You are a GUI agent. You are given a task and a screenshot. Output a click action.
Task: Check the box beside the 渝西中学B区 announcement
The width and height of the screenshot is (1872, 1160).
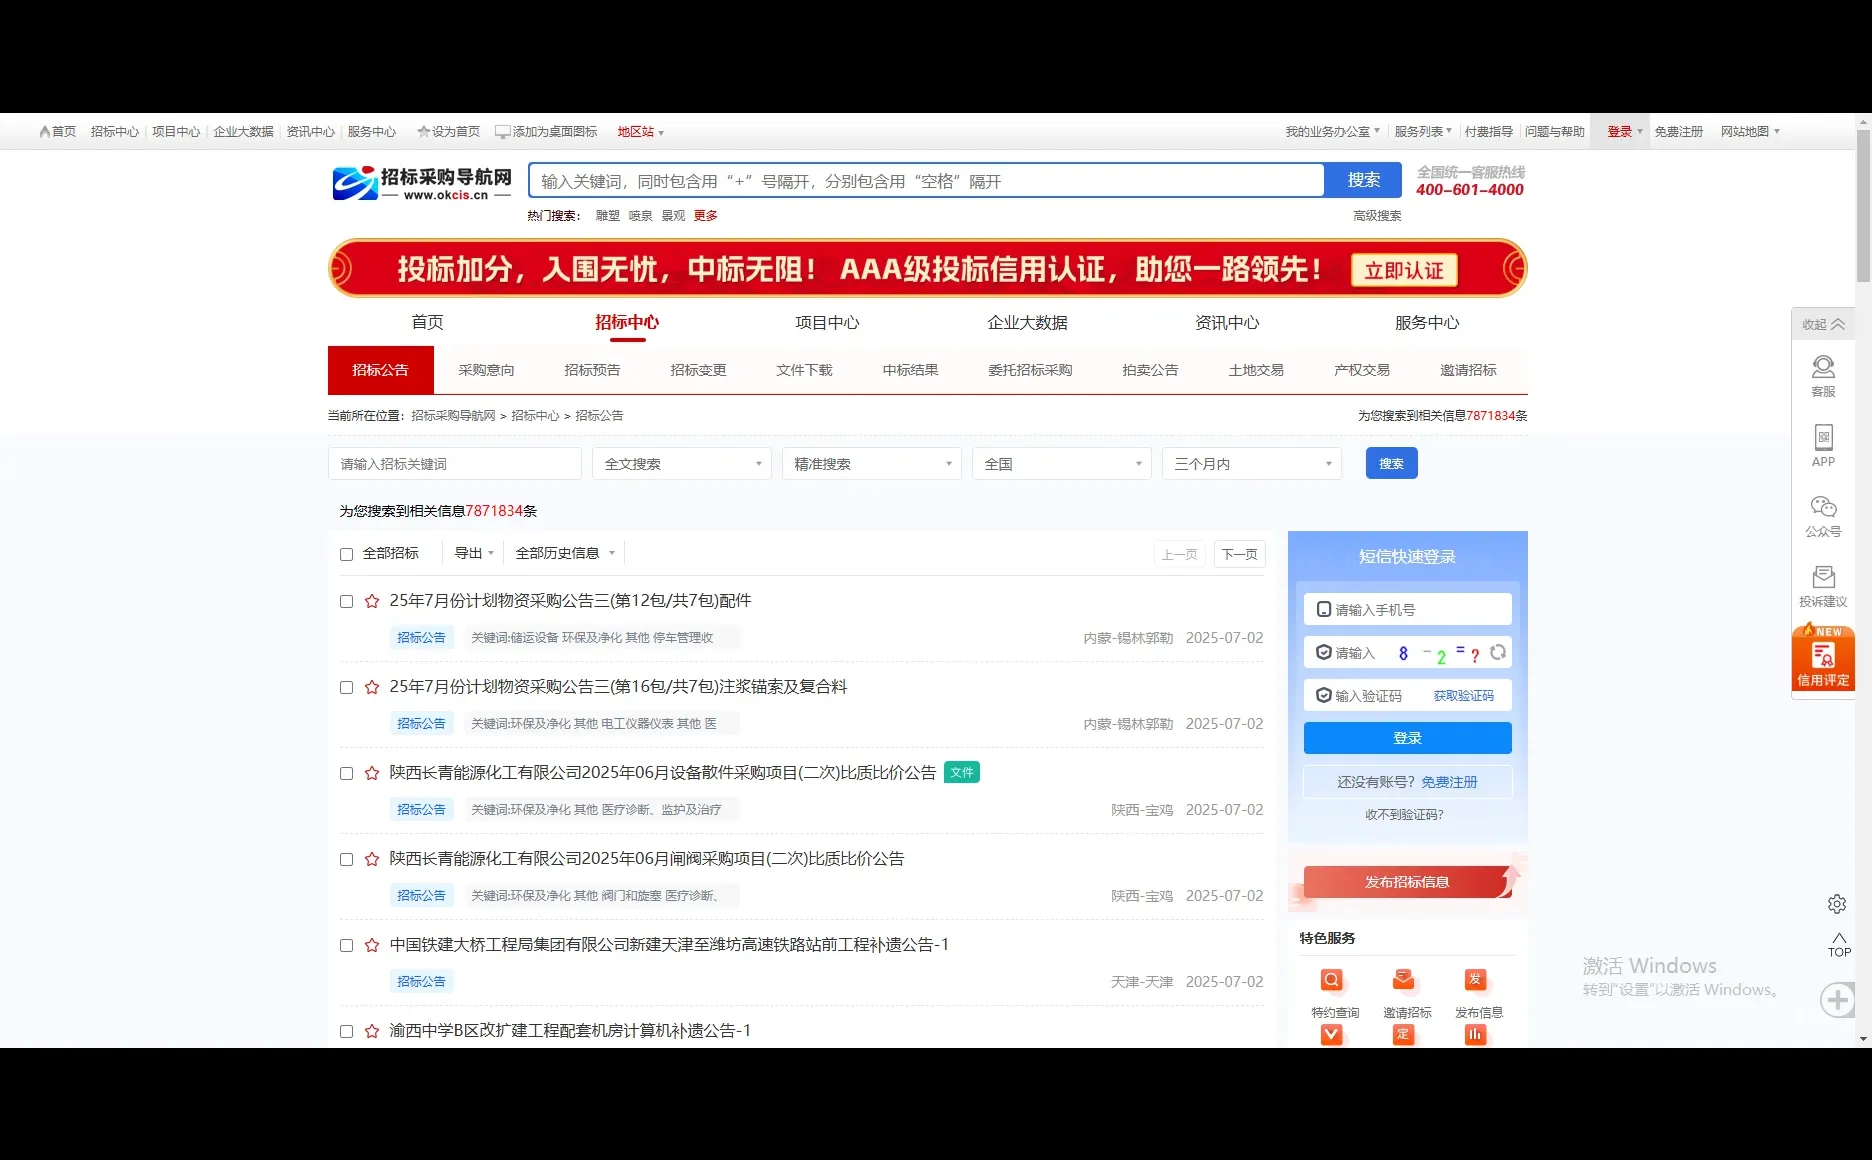[346, 1031]
